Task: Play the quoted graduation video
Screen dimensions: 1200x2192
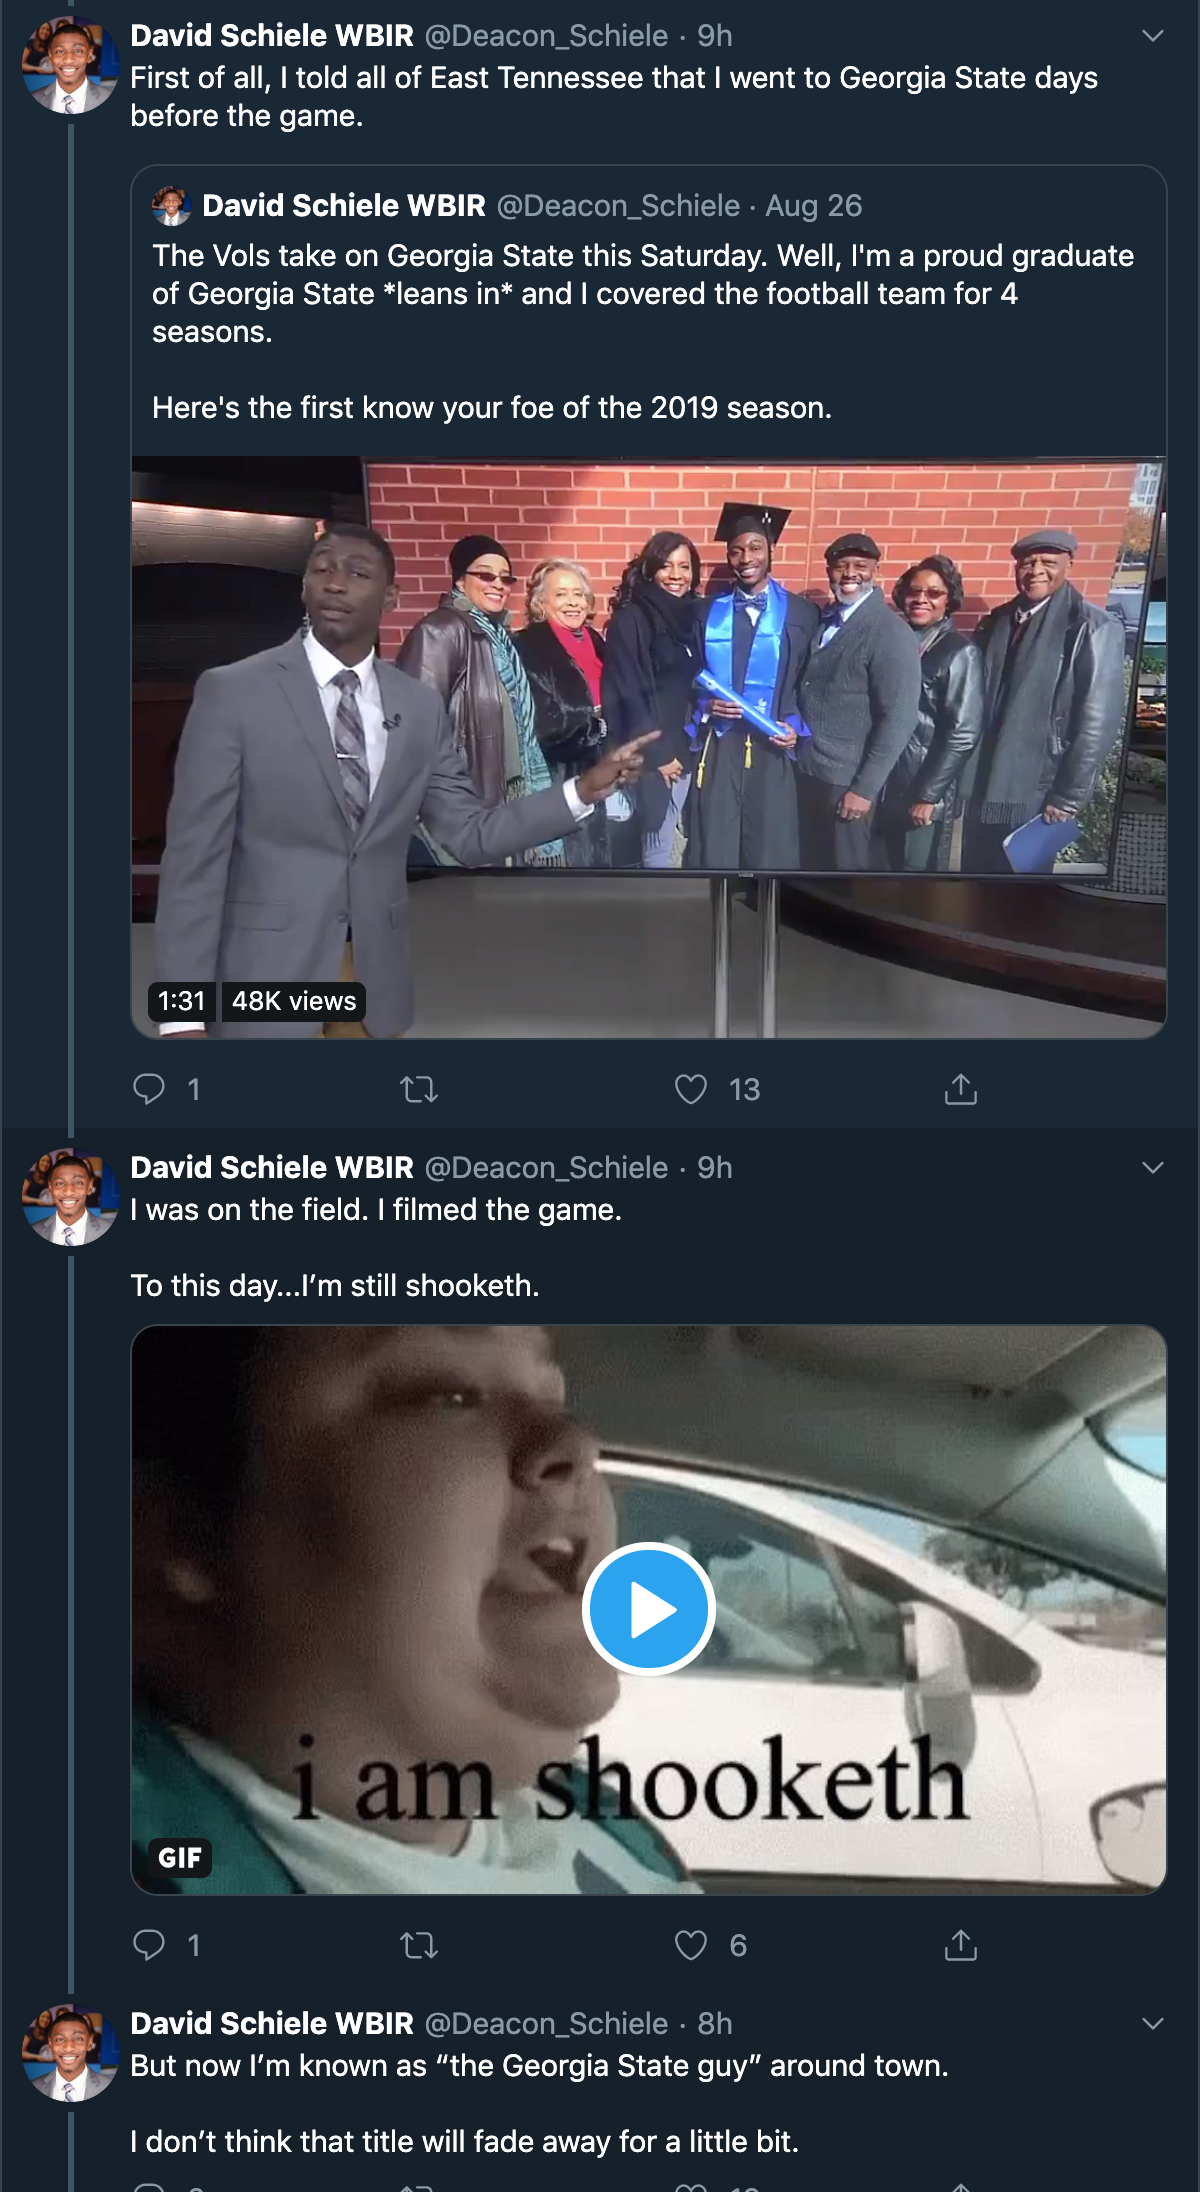Action: coord(649,747)
